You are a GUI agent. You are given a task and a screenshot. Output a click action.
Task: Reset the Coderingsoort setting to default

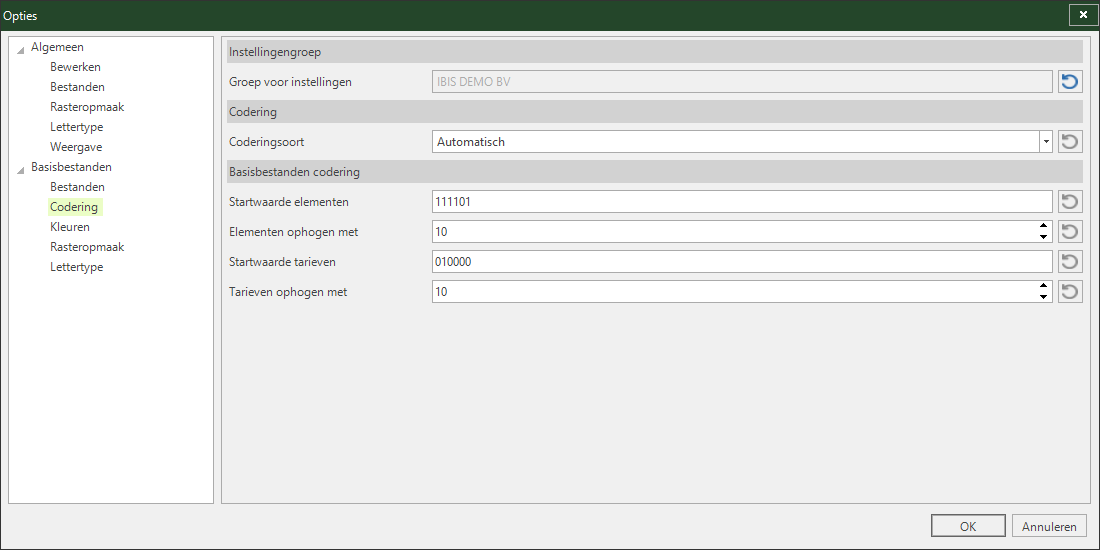(x=1070, y=142)
